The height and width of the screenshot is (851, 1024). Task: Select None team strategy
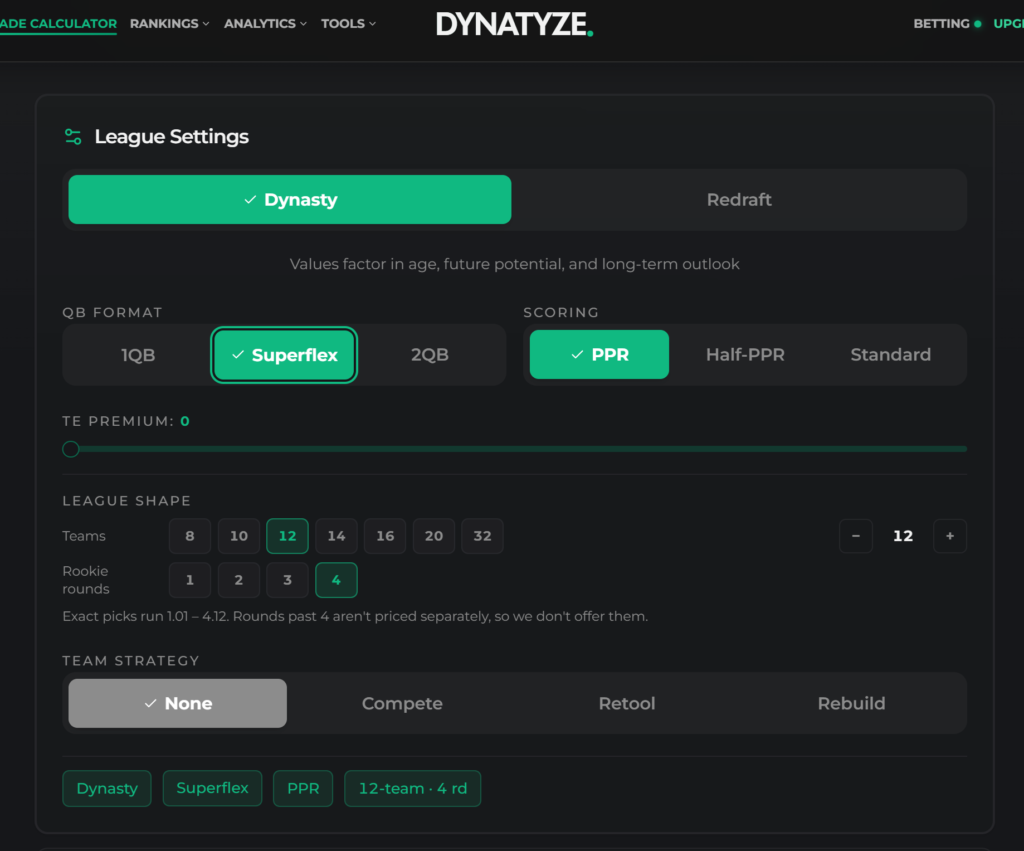point(178,703)
